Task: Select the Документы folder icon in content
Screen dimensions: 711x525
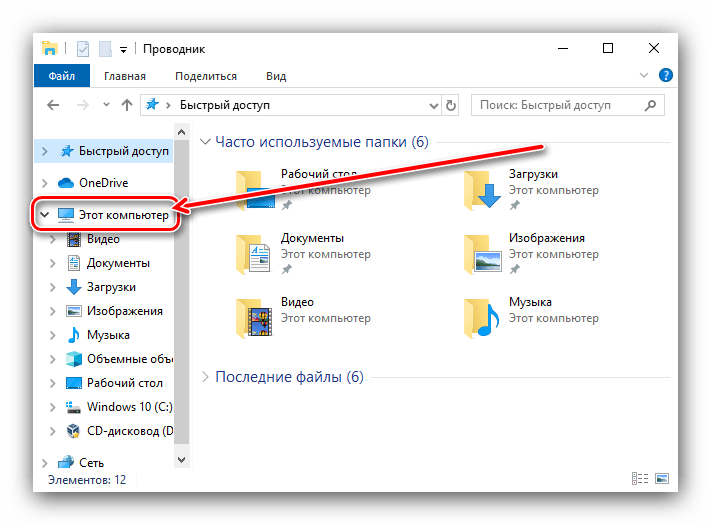Action: click(254, 254)
